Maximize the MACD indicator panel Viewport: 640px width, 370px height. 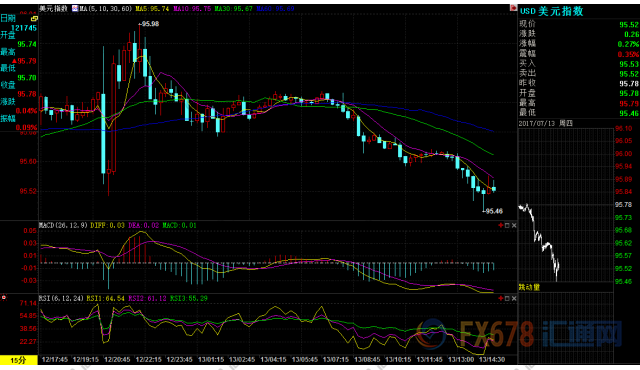(x=507, y=225)
